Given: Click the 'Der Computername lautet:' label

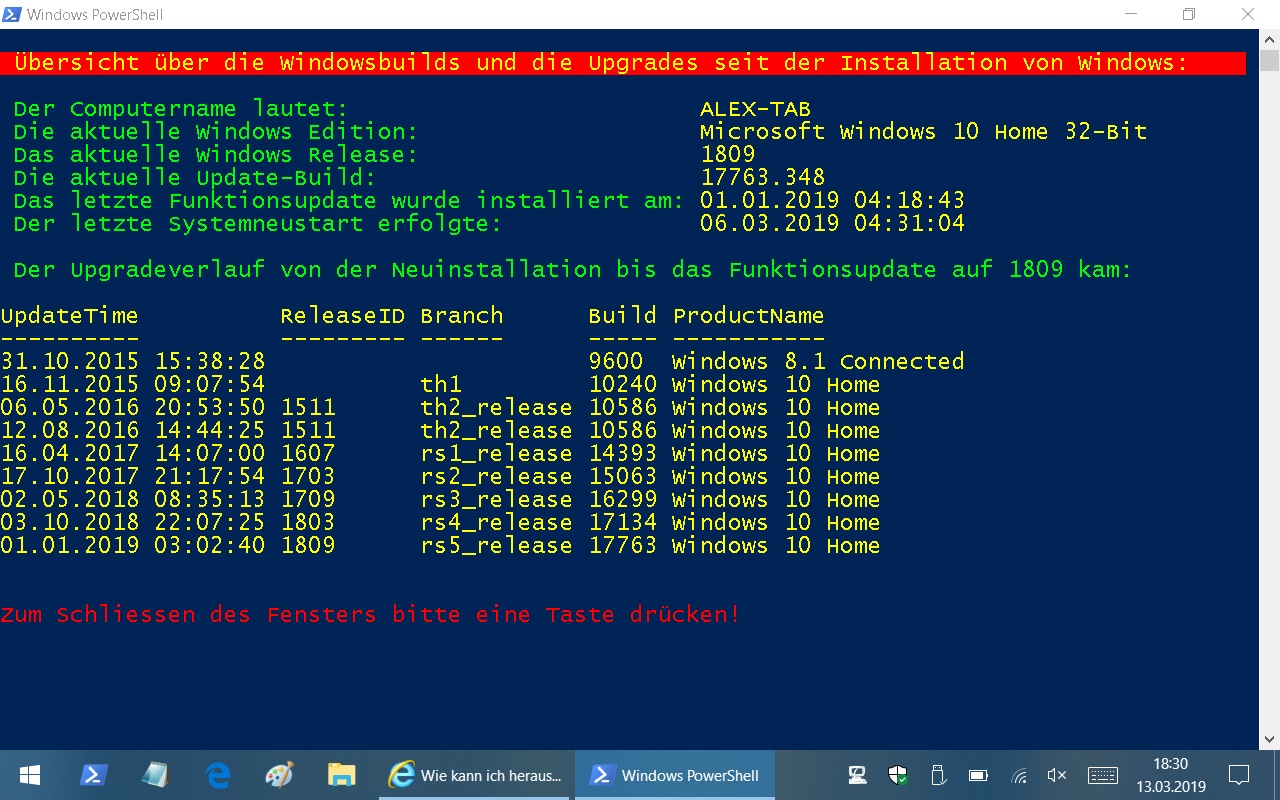Looking at the screenshot, I should 181,108.
